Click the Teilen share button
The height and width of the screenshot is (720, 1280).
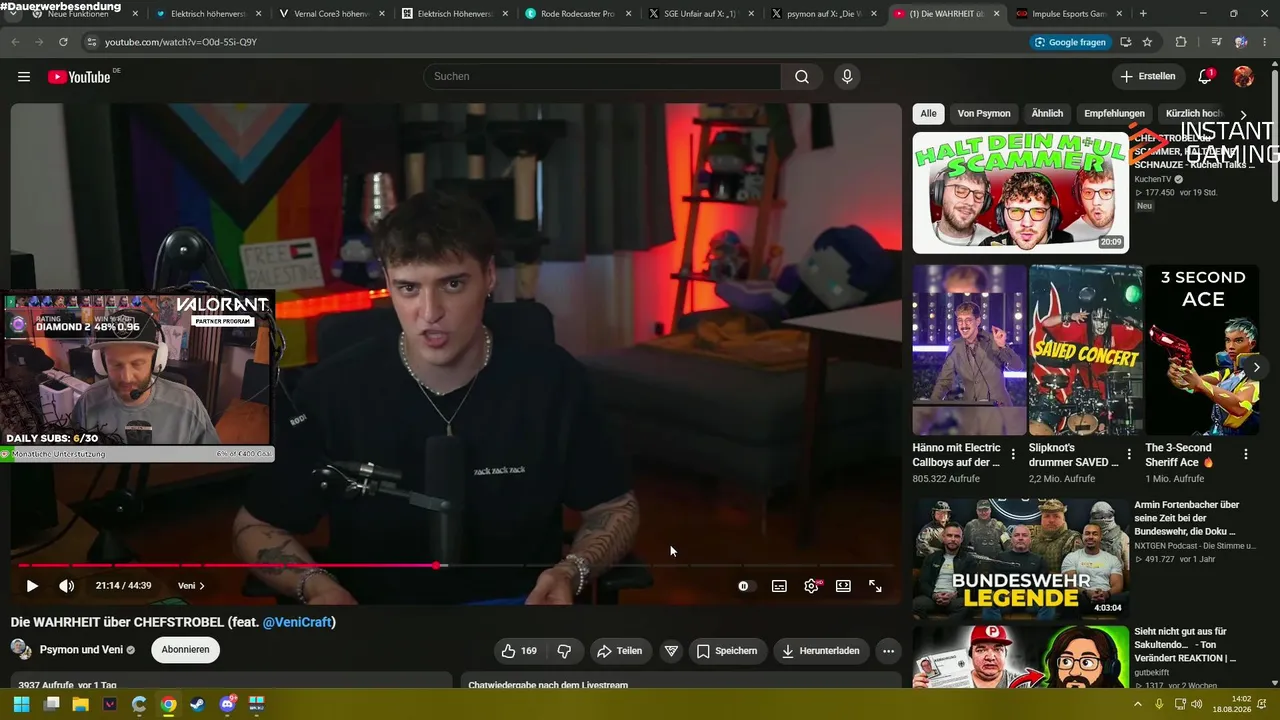[x=620, y=651]
